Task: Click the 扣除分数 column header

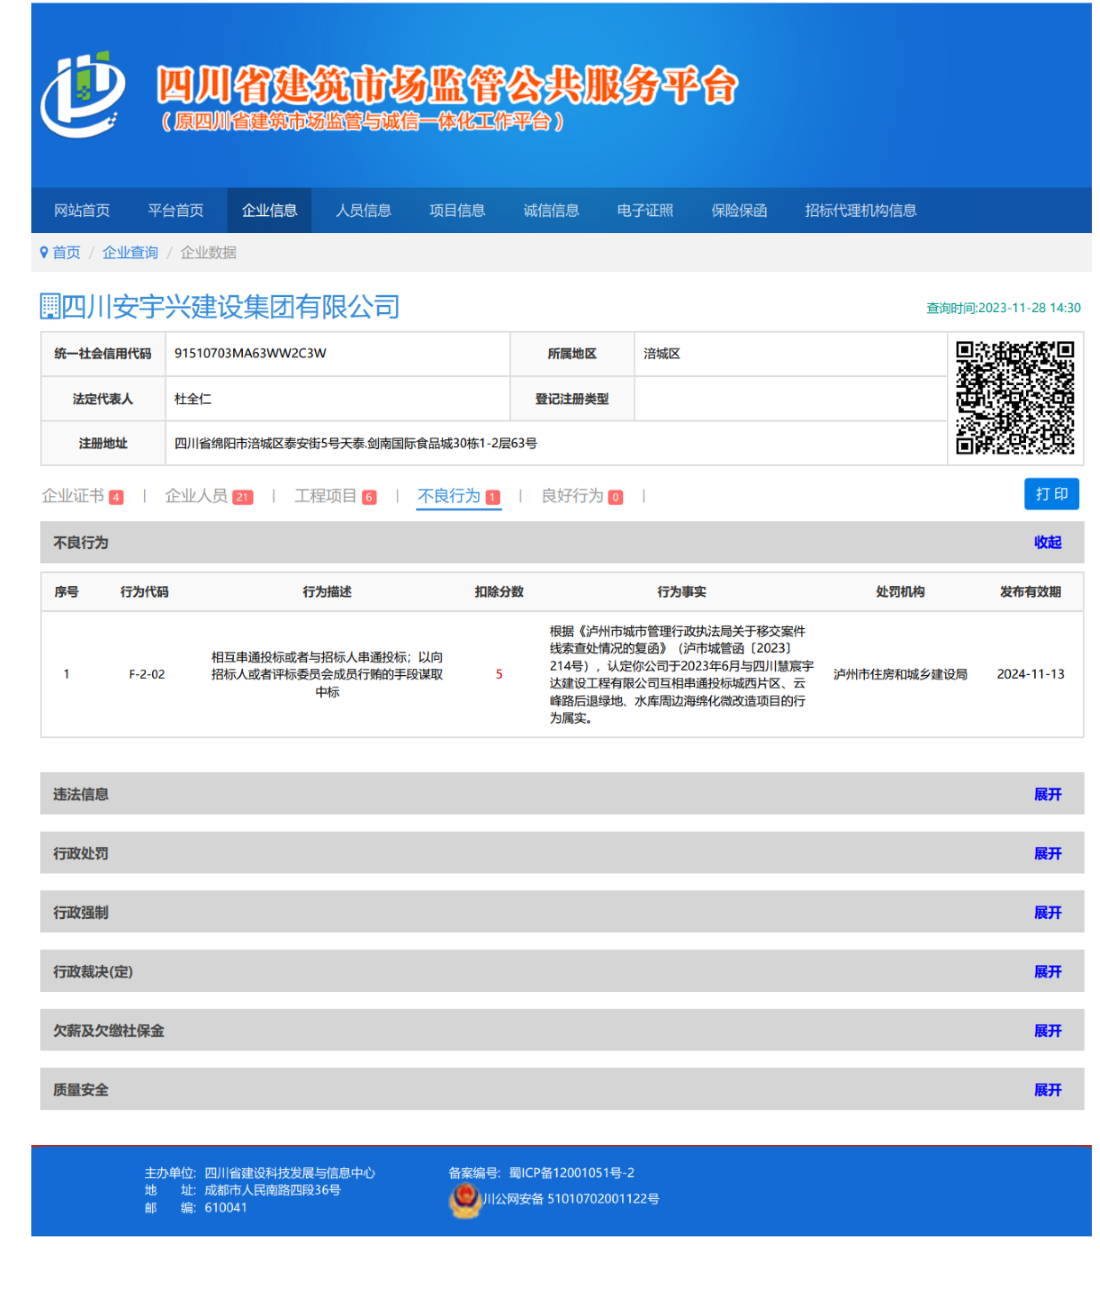Action: coord(499,592)
